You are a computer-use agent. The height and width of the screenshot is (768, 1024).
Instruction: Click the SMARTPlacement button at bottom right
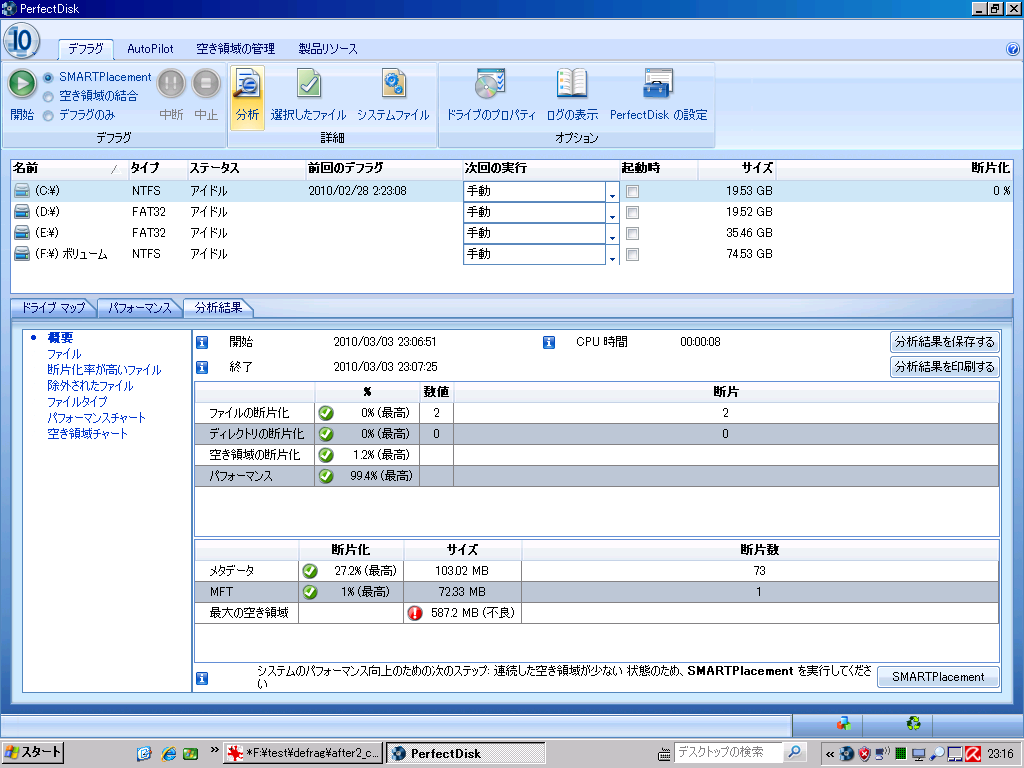[938, 677]
